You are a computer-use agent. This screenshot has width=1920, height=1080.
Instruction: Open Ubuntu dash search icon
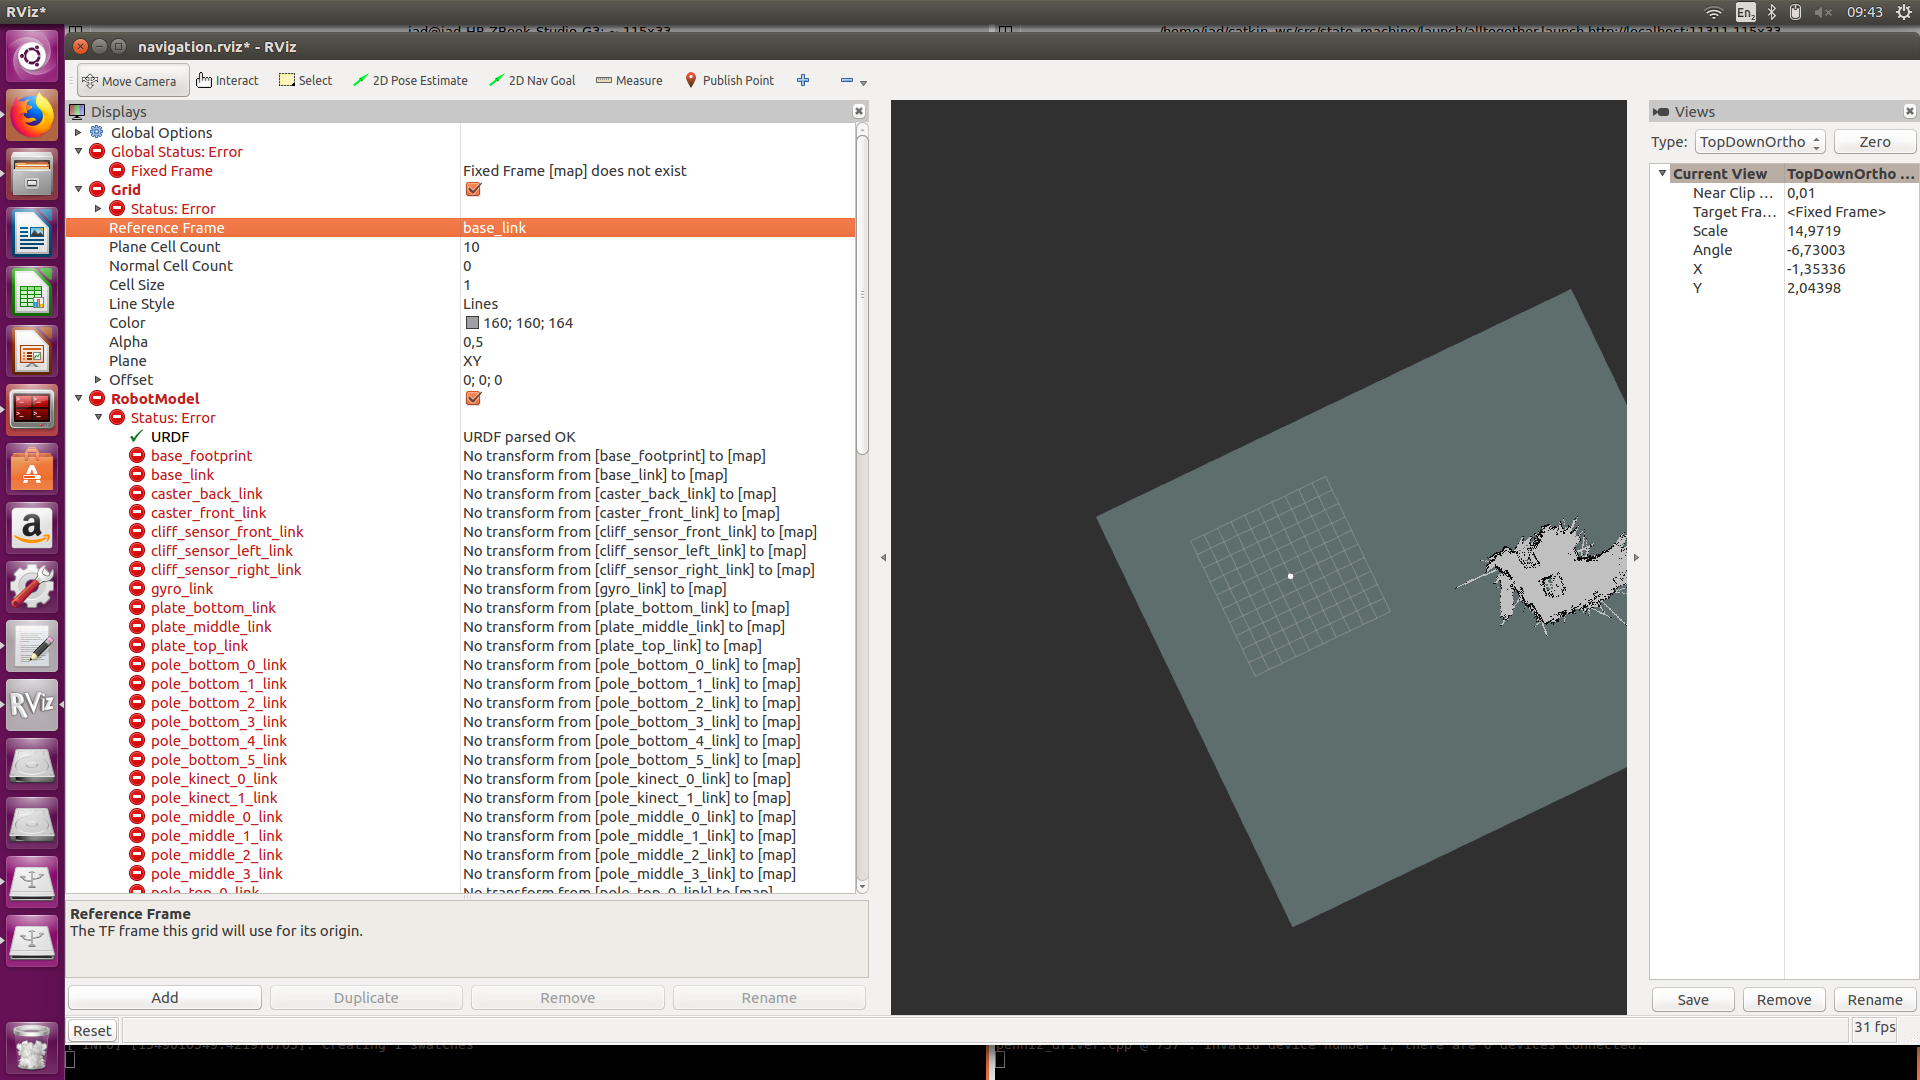[32, 56]
